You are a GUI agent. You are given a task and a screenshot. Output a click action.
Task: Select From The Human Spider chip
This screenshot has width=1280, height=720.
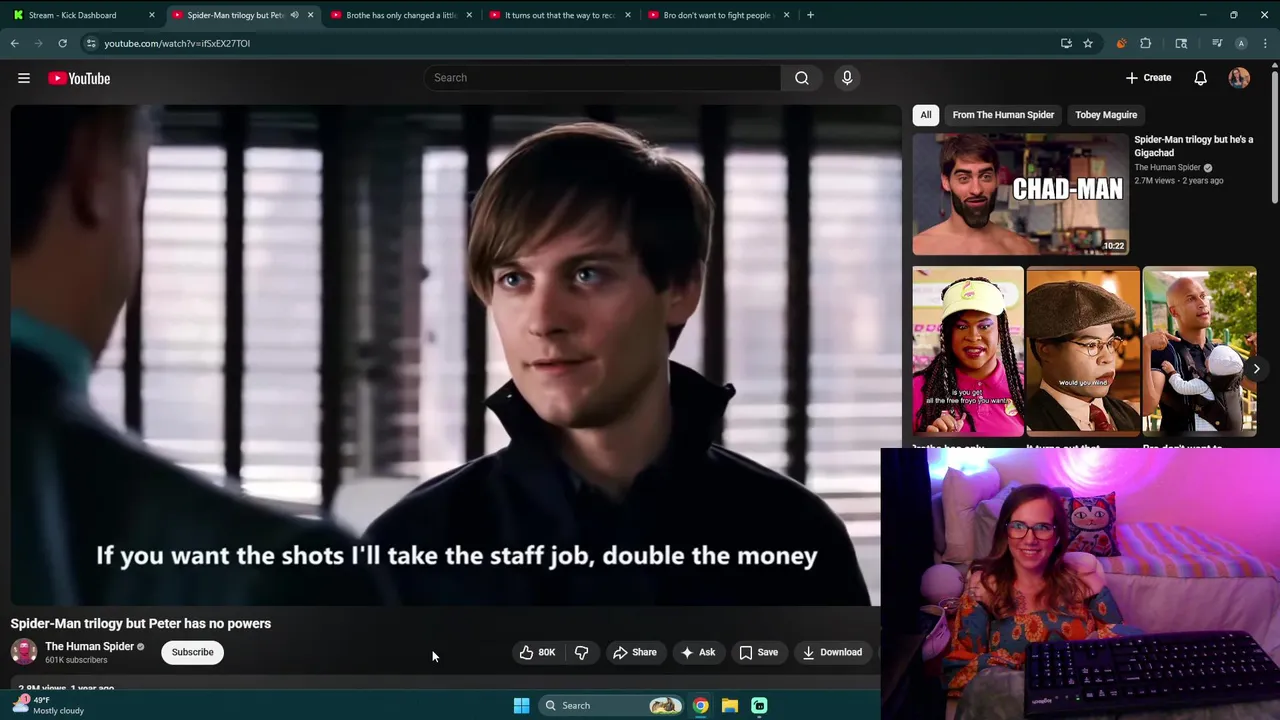[1003, 115]
